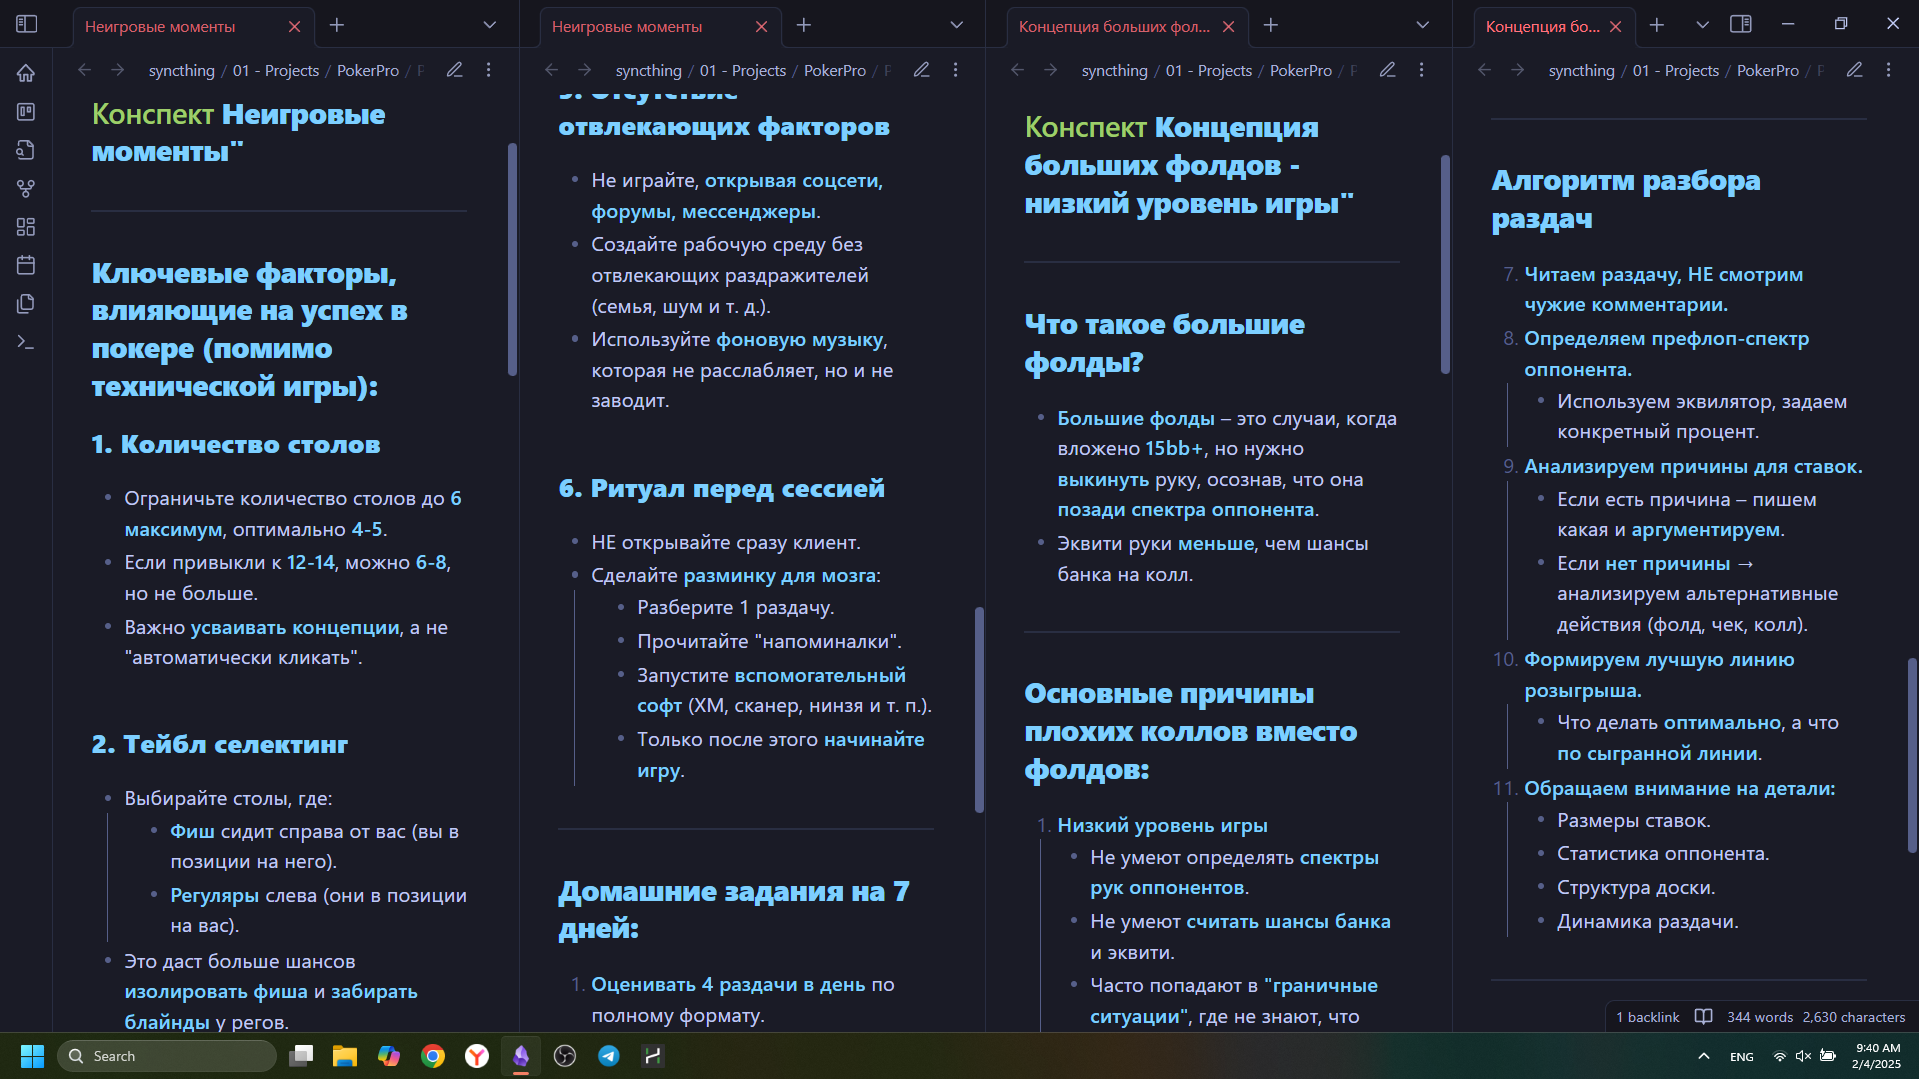
Task: Open Telegram from the taskbar
Action: tap(609, 1056)
